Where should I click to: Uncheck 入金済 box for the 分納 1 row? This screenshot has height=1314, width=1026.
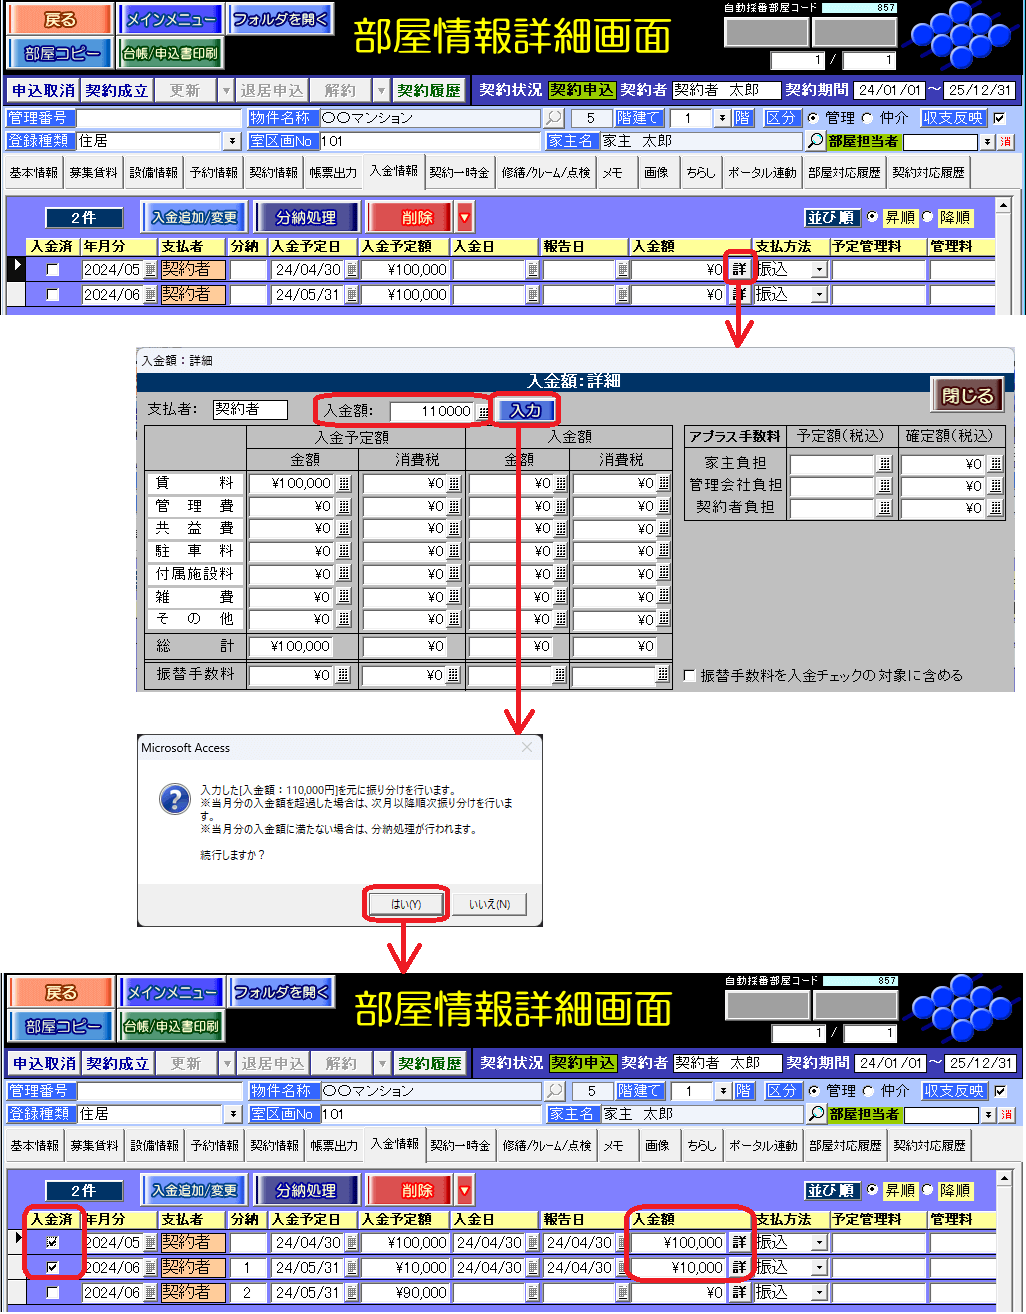[53, 1267]
